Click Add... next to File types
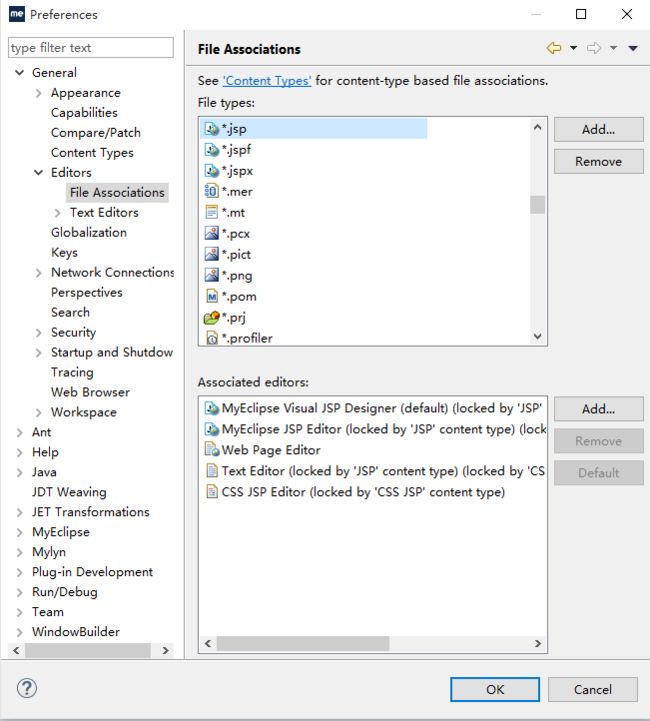 coord(599,129)
